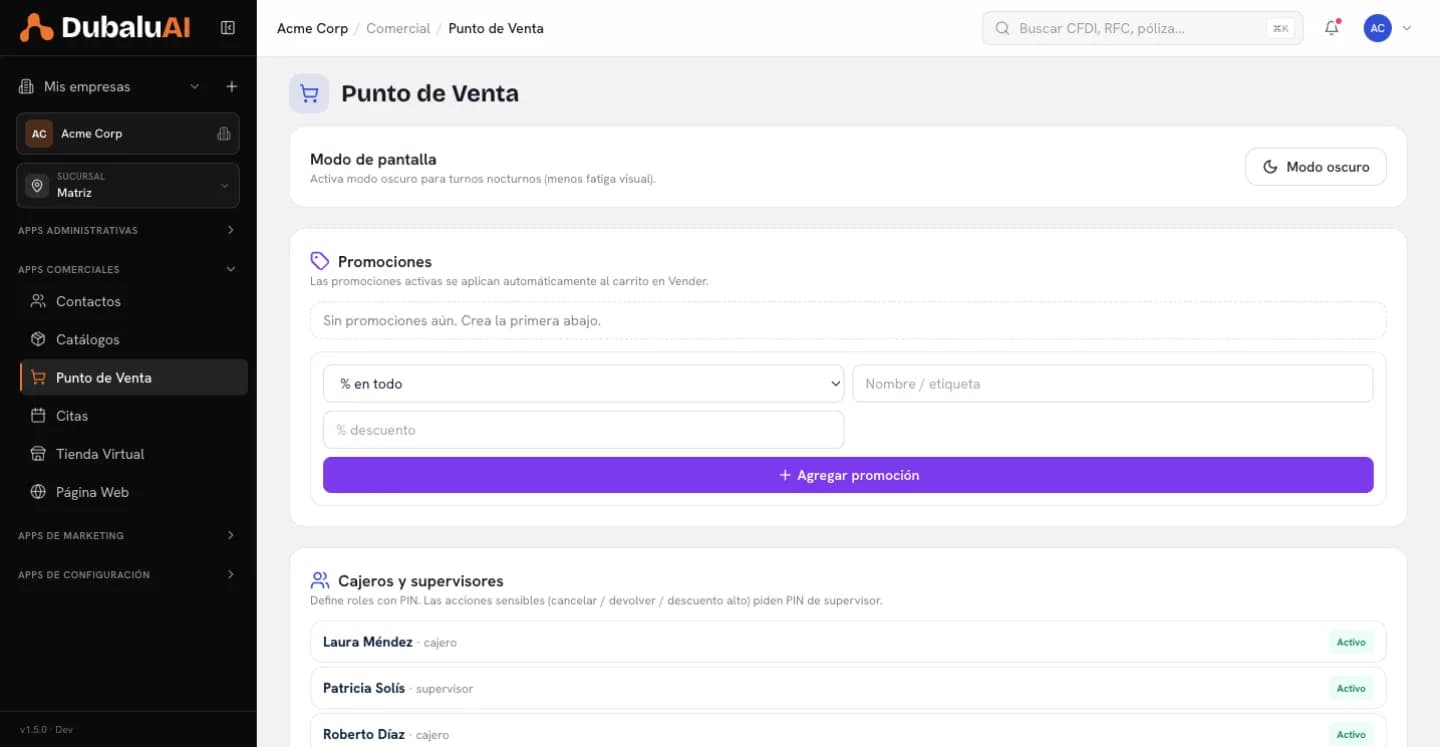Select Punto de Venta sidebar item

(134, 378)
